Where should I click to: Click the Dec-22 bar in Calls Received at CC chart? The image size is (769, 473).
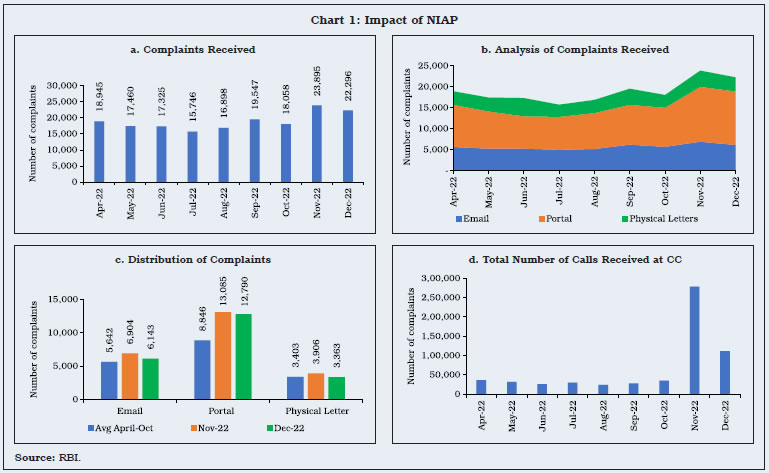pyautogui.click(x=725, y=372)
